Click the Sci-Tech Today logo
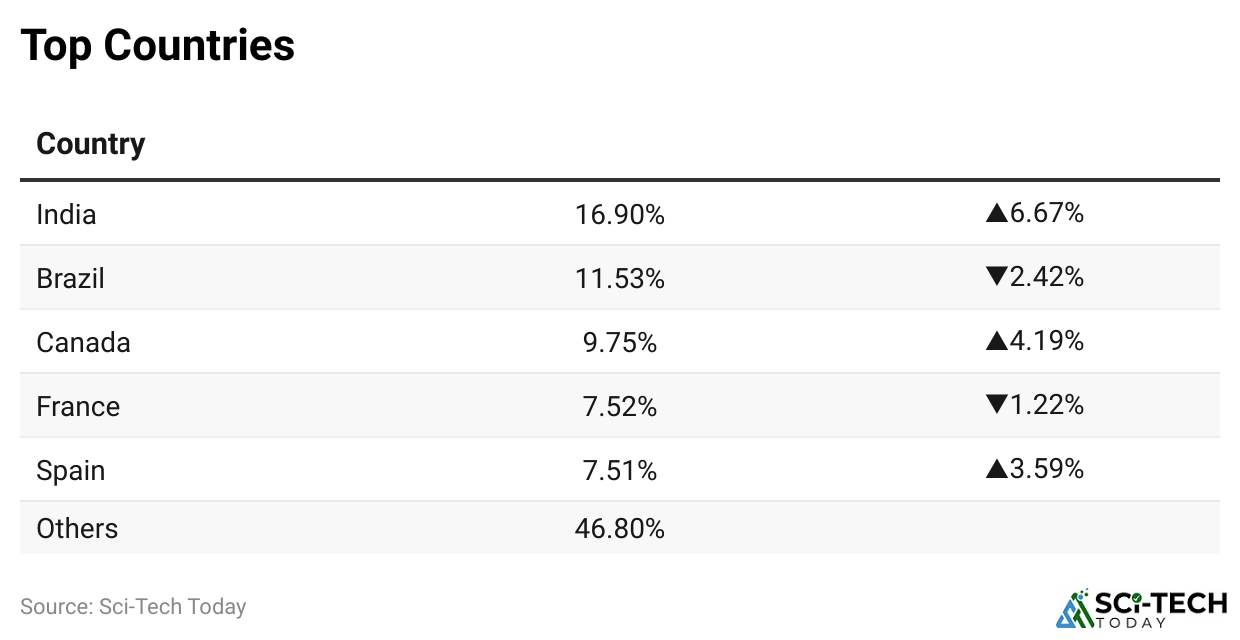 (1141, 608)
